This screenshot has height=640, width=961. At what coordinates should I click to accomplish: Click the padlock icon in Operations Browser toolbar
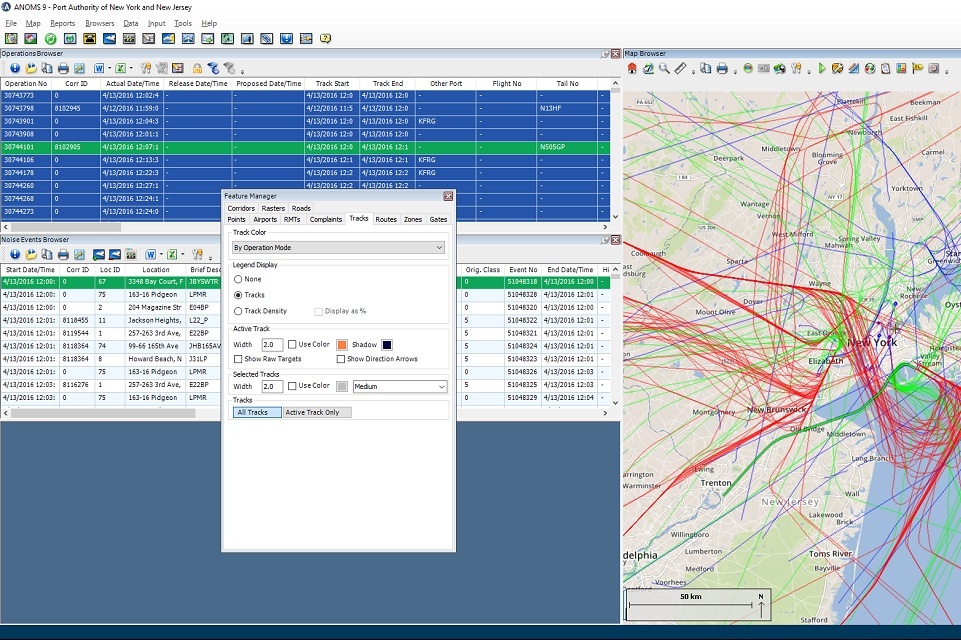(197, 68)
